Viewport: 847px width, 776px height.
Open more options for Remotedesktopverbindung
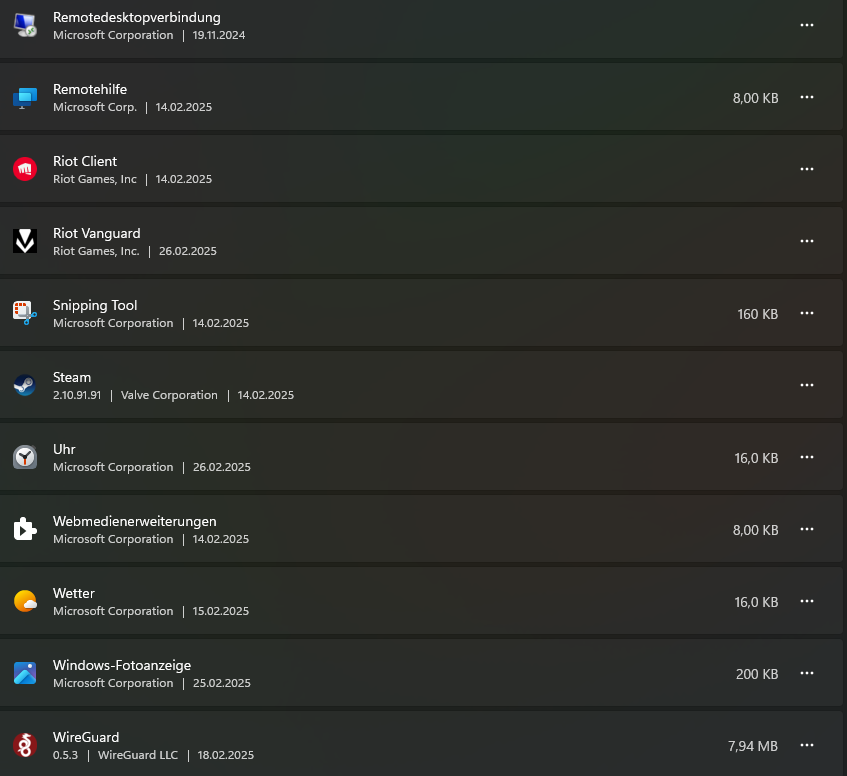807,25
